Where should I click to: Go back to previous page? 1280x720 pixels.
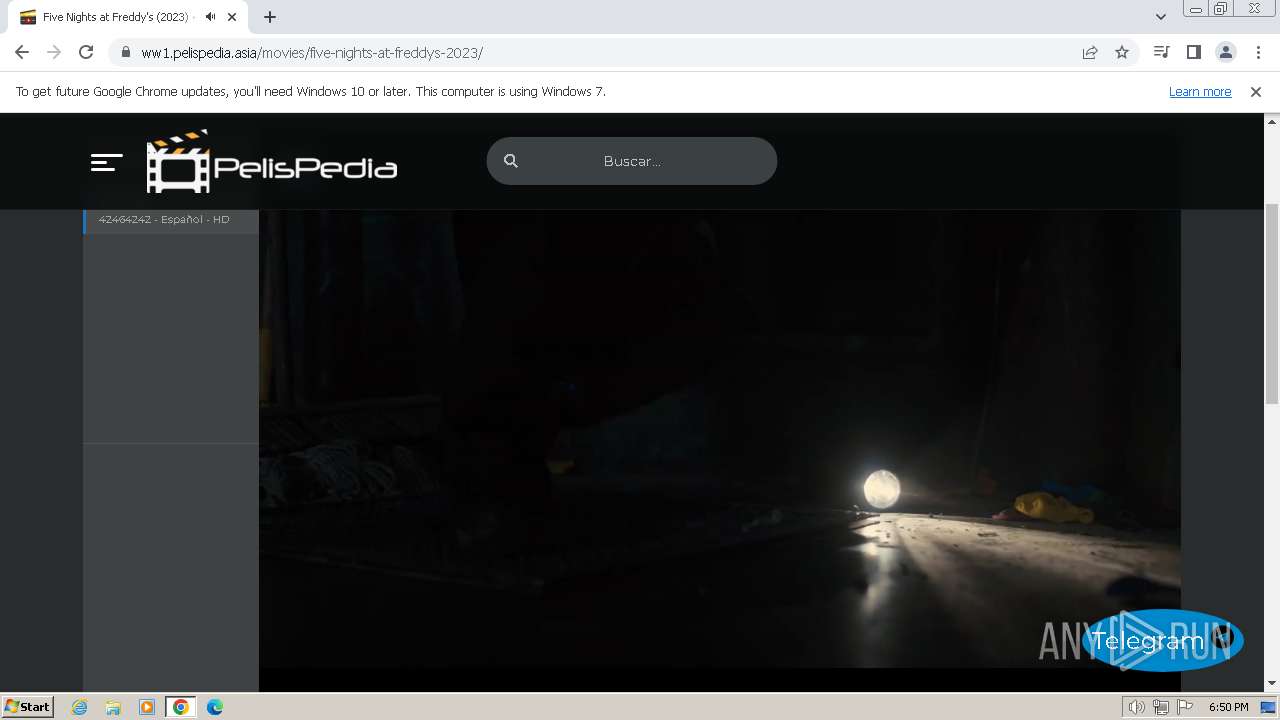point(22,52)
